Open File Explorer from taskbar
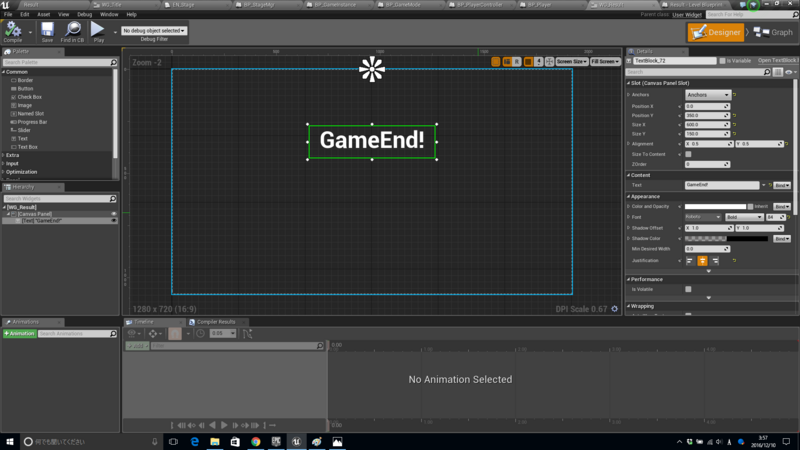 215,442
